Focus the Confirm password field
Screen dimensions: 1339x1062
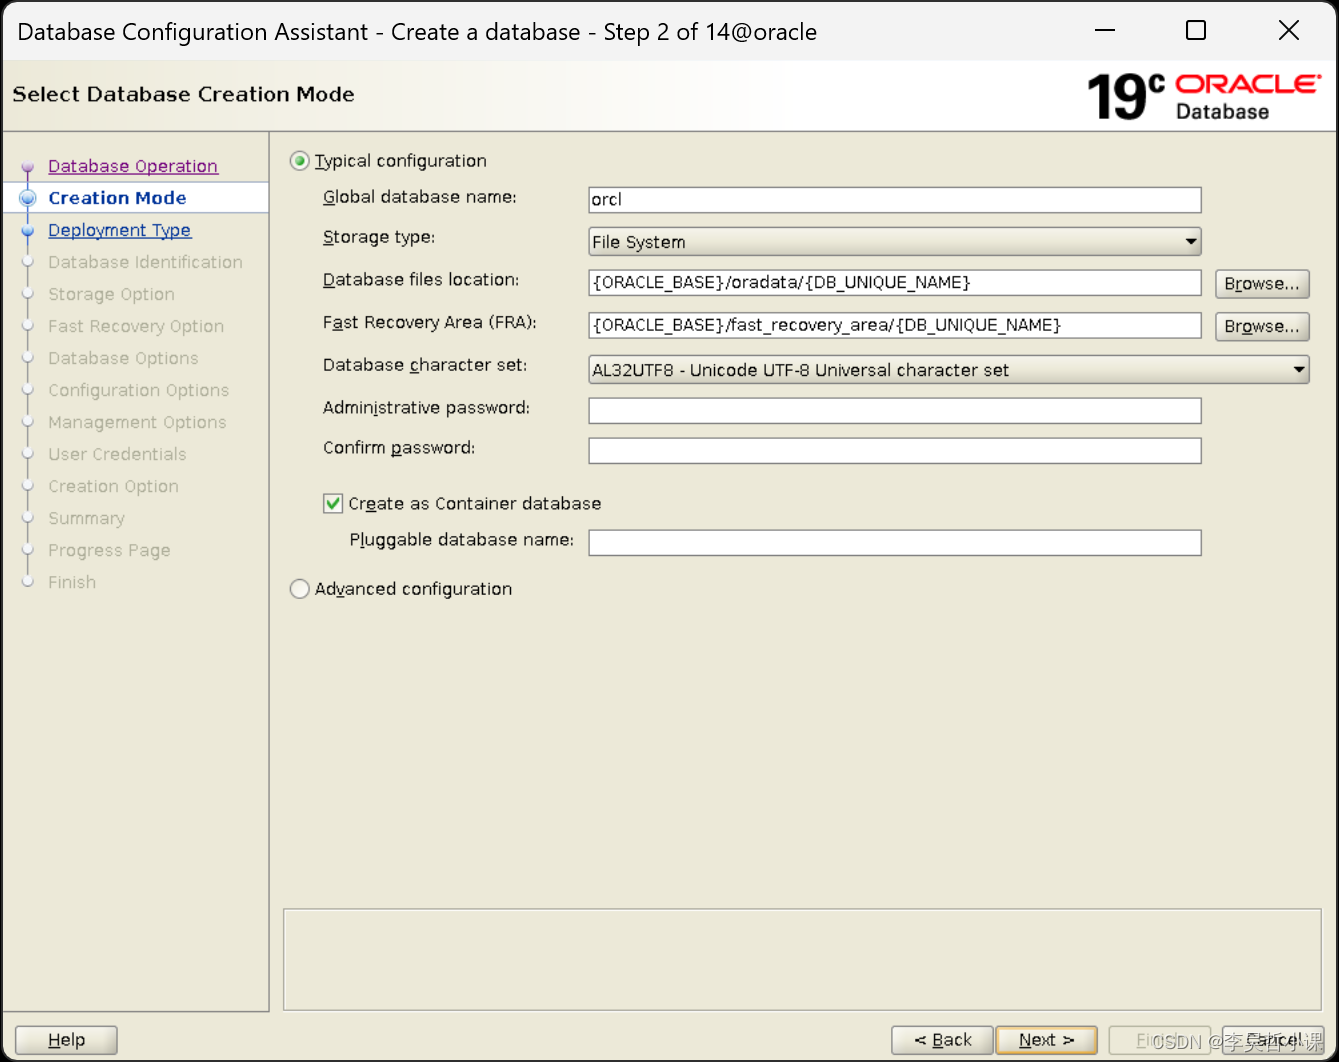click(895, 450)
